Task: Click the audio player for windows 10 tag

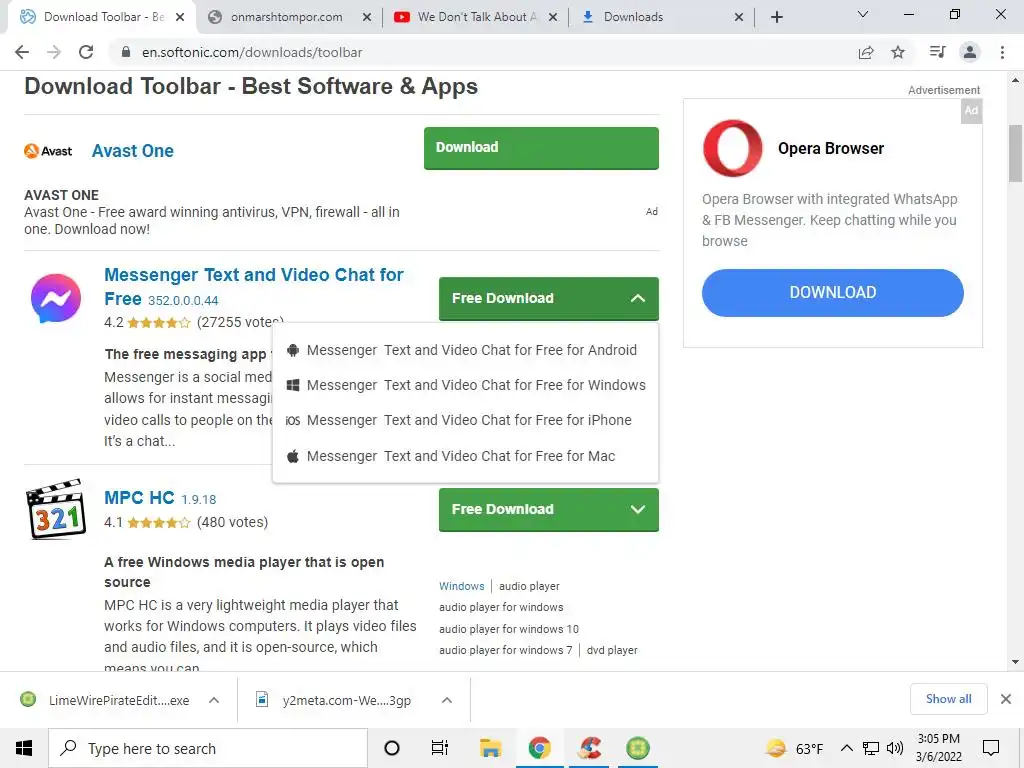Action: tap(509, 630)
